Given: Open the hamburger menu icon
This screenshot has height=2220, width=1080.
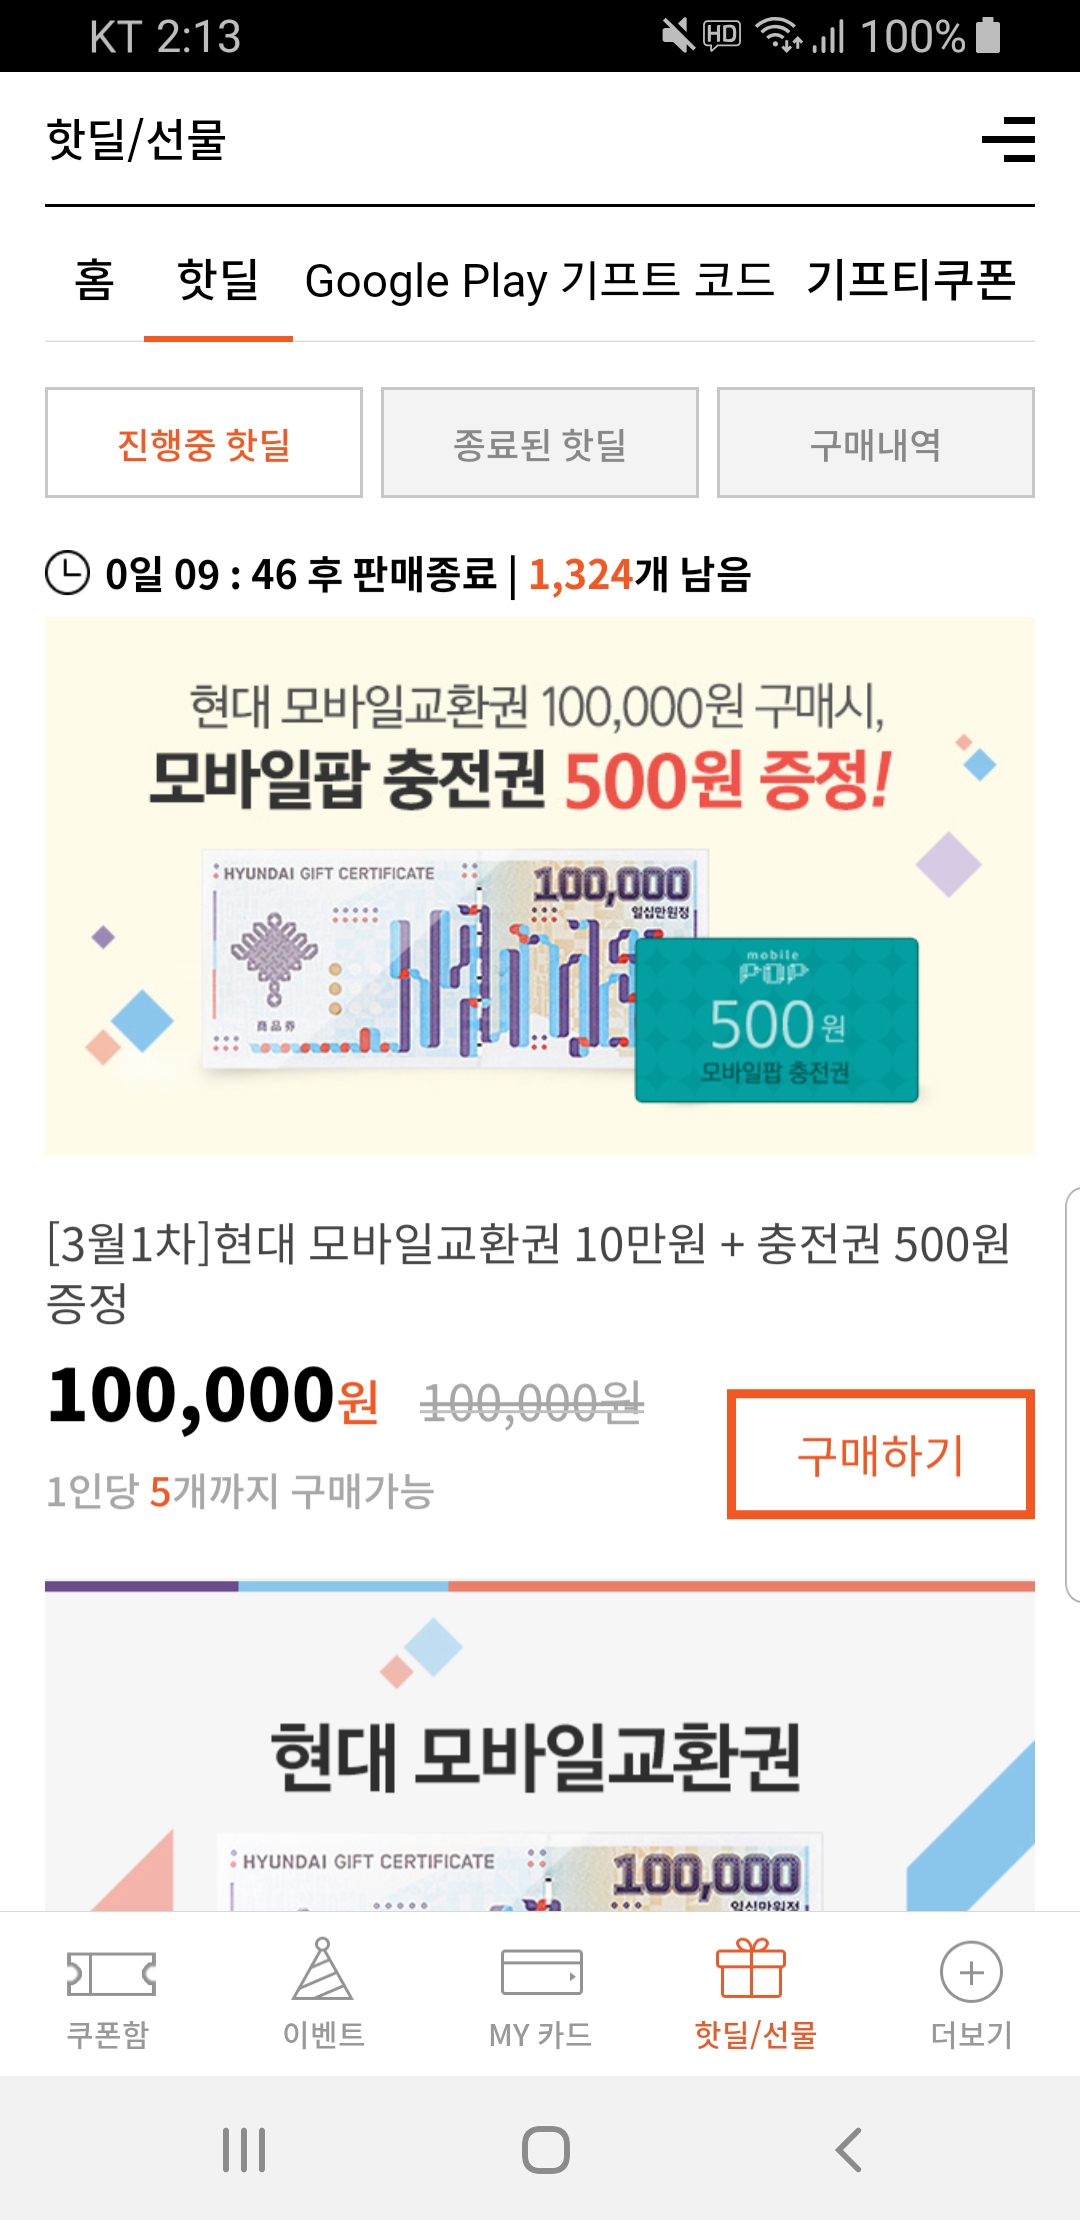Looking at the screenshot, I should click(1008, 139).
